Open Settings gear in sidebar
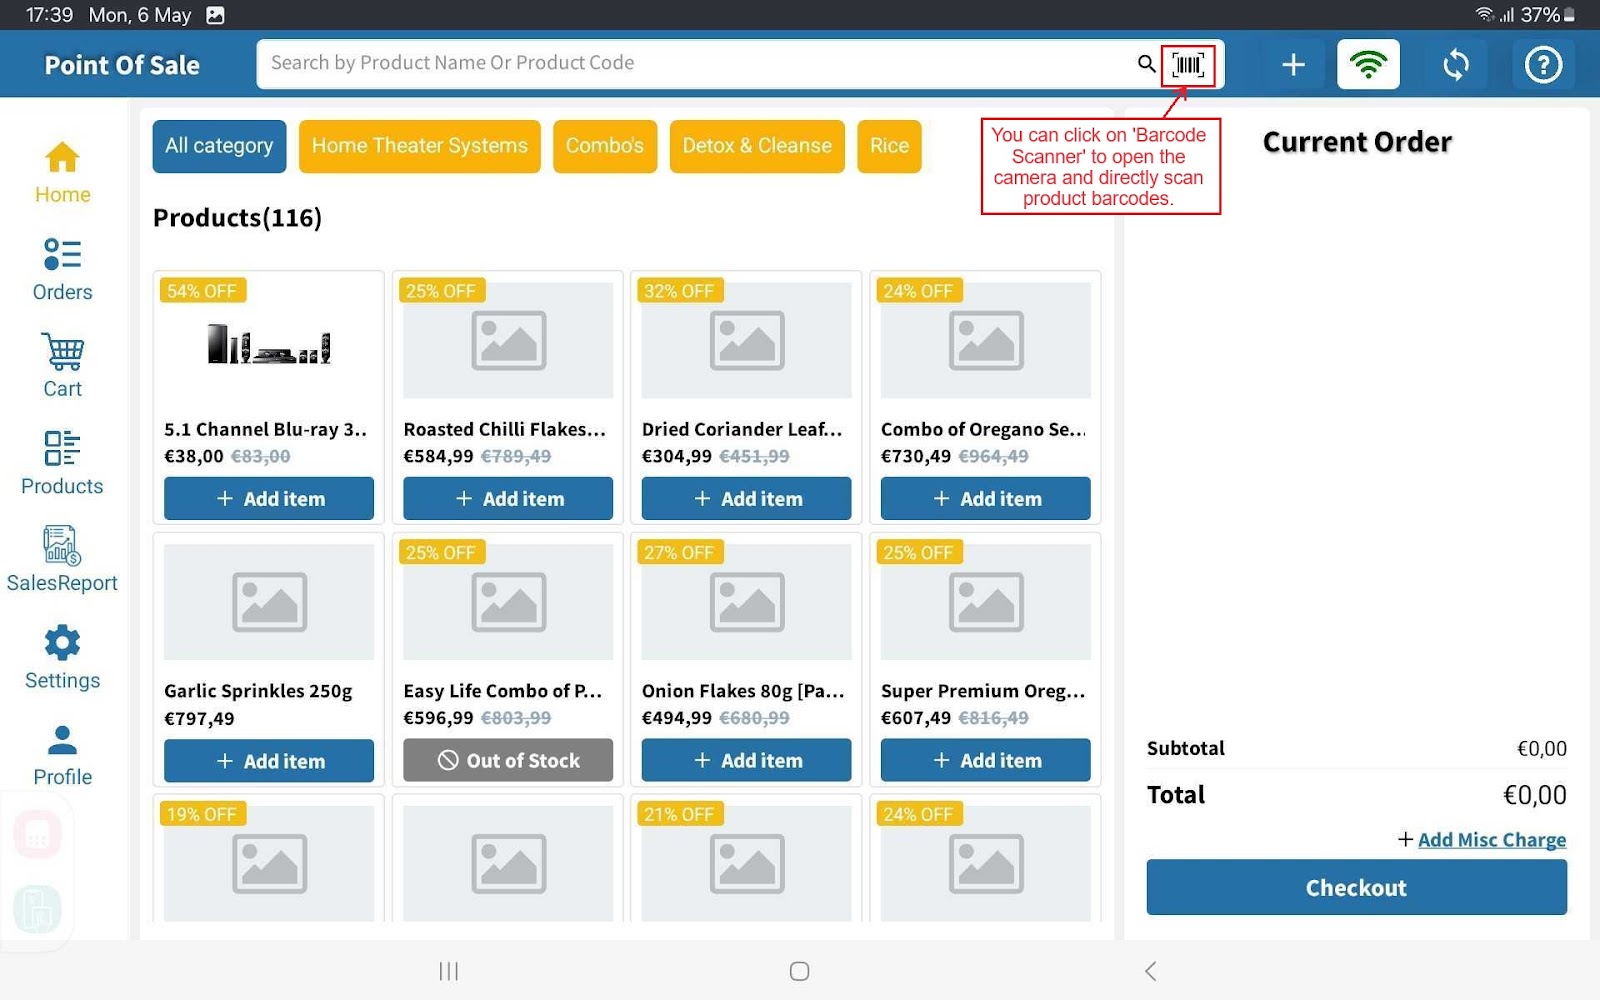The image size is (1600, 1000). (62, 657)
